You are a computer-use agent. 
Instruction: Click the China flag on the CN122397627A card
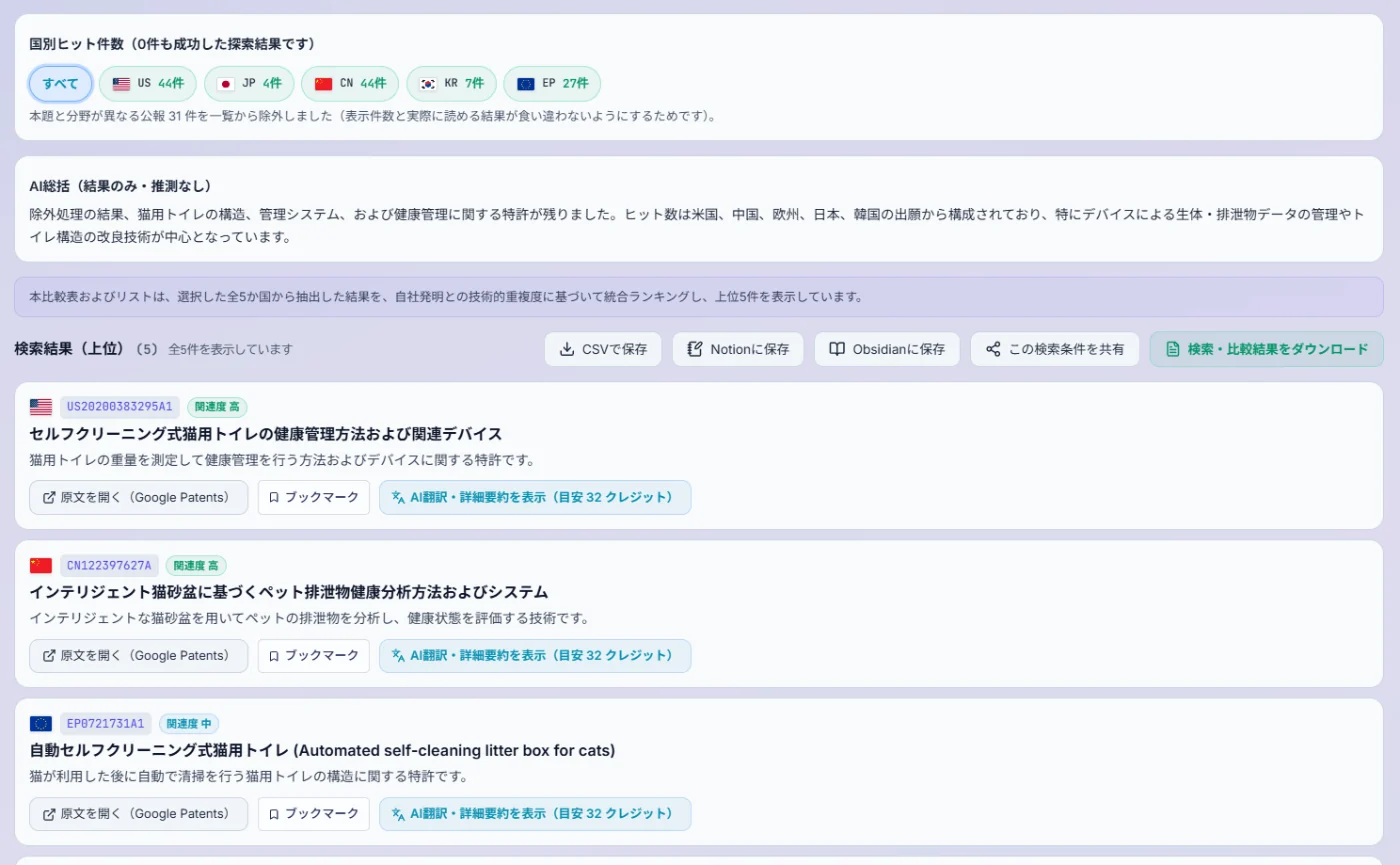click(x=41, y=565)
